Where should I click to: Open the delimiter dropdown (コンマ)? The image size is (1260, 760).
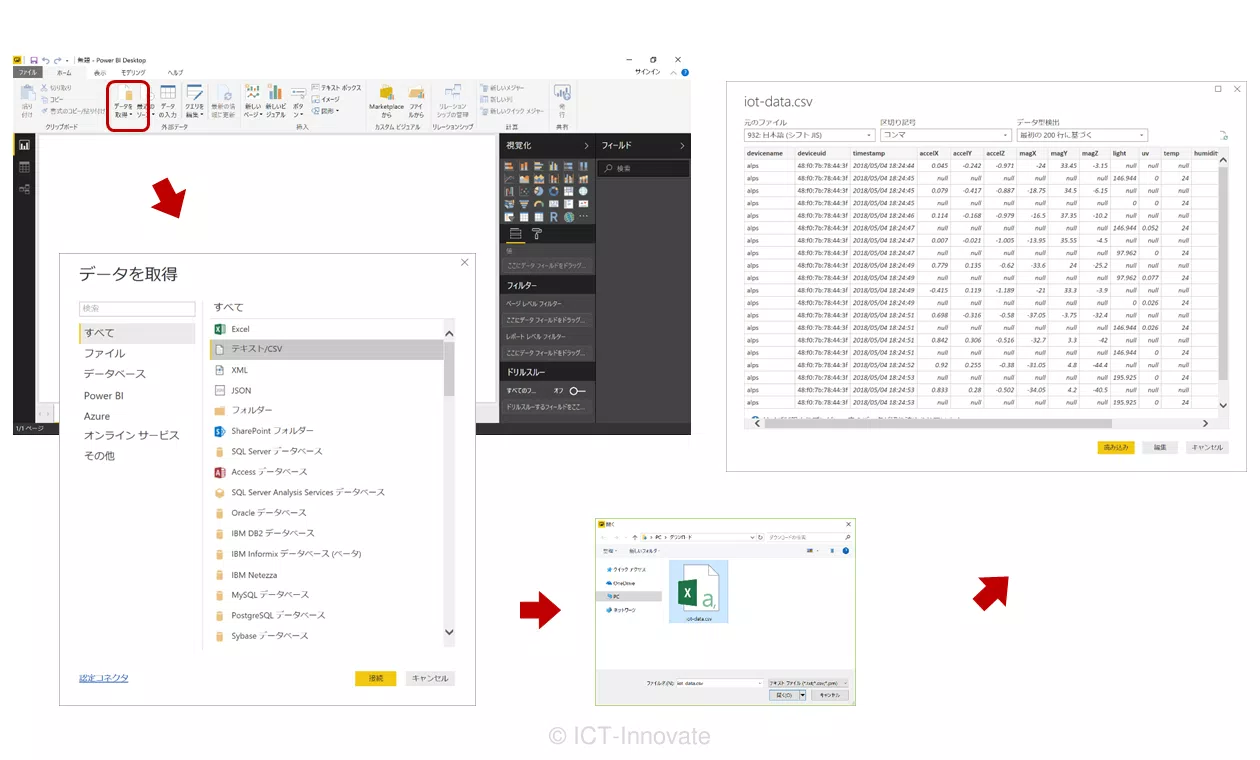pyautogui.click(x=946, y=135)
